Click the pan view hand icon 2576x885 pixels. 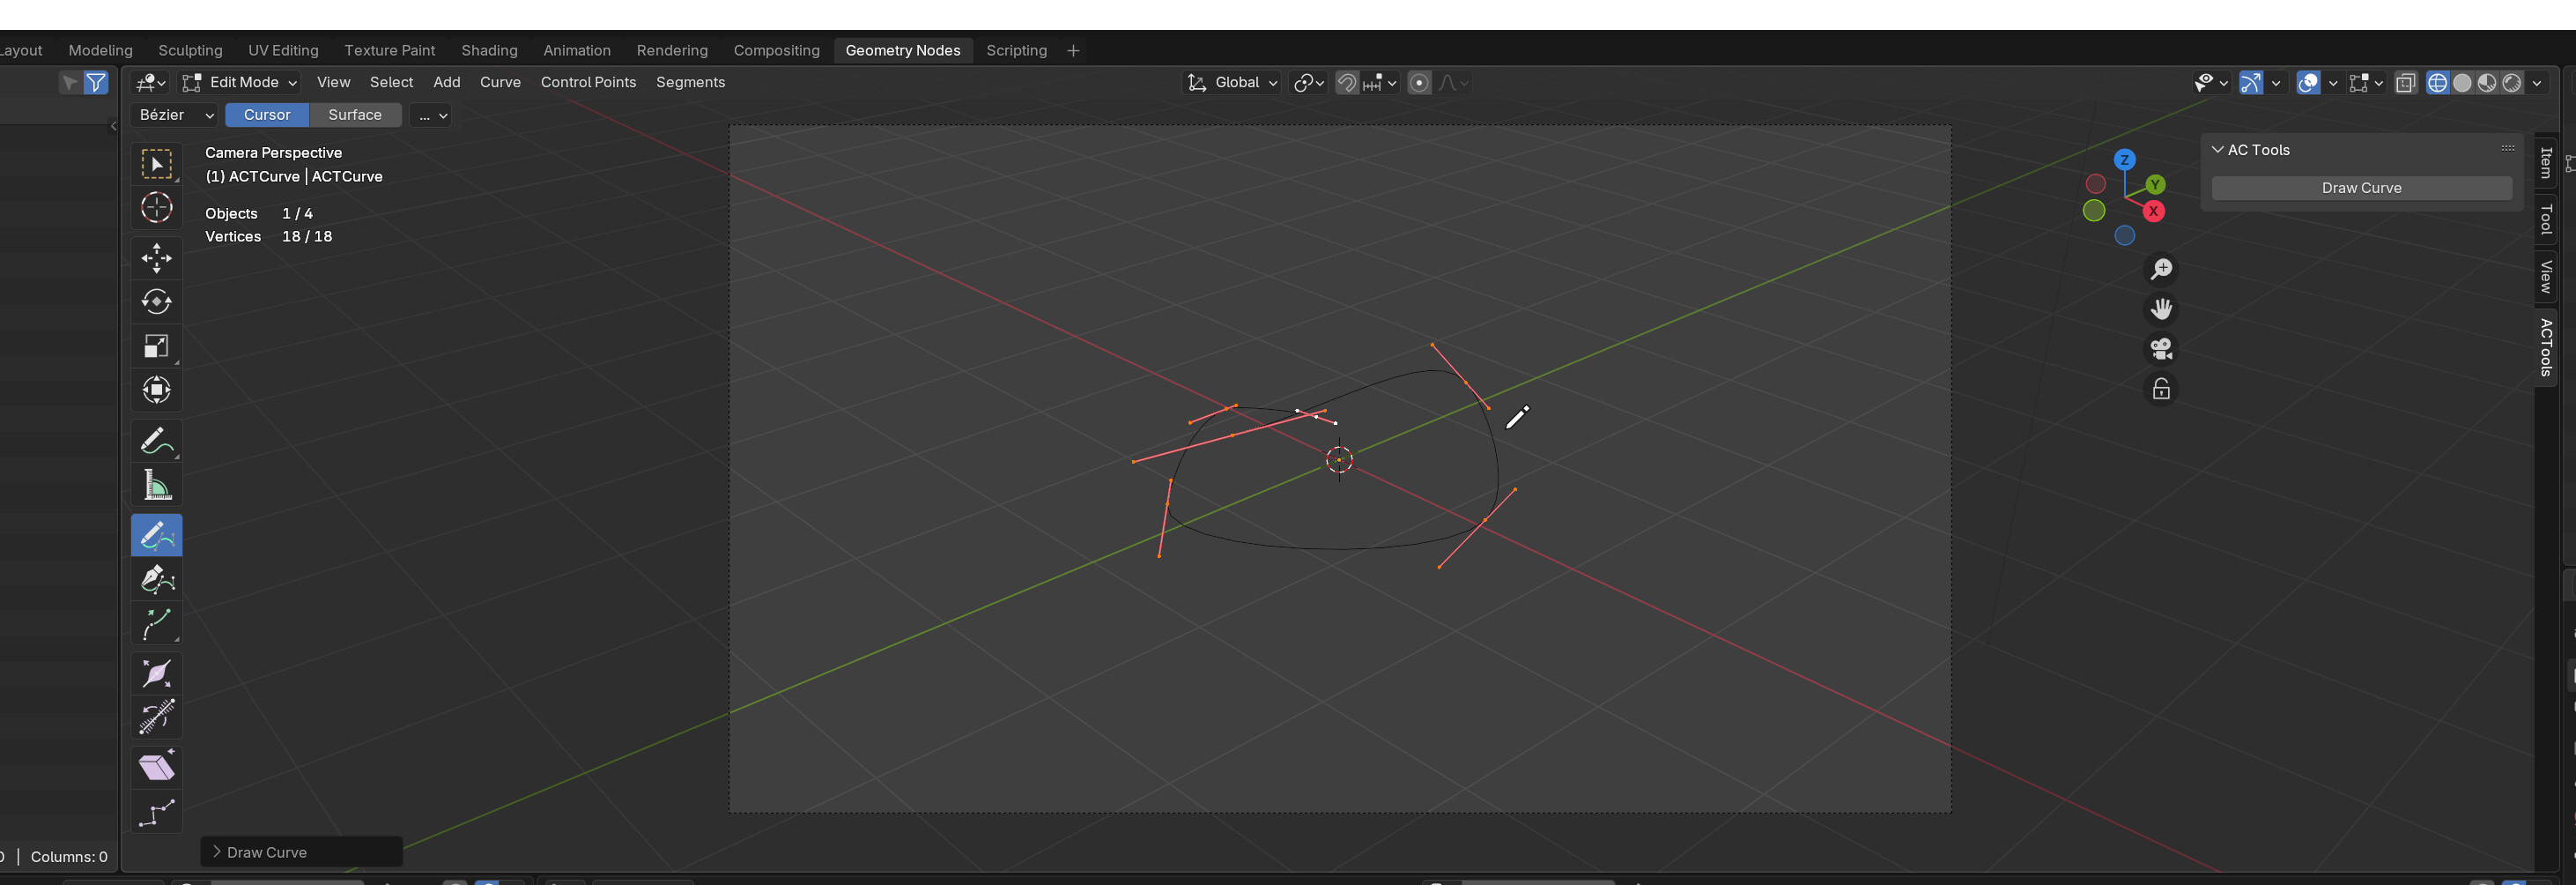(x=2161, y=310)
